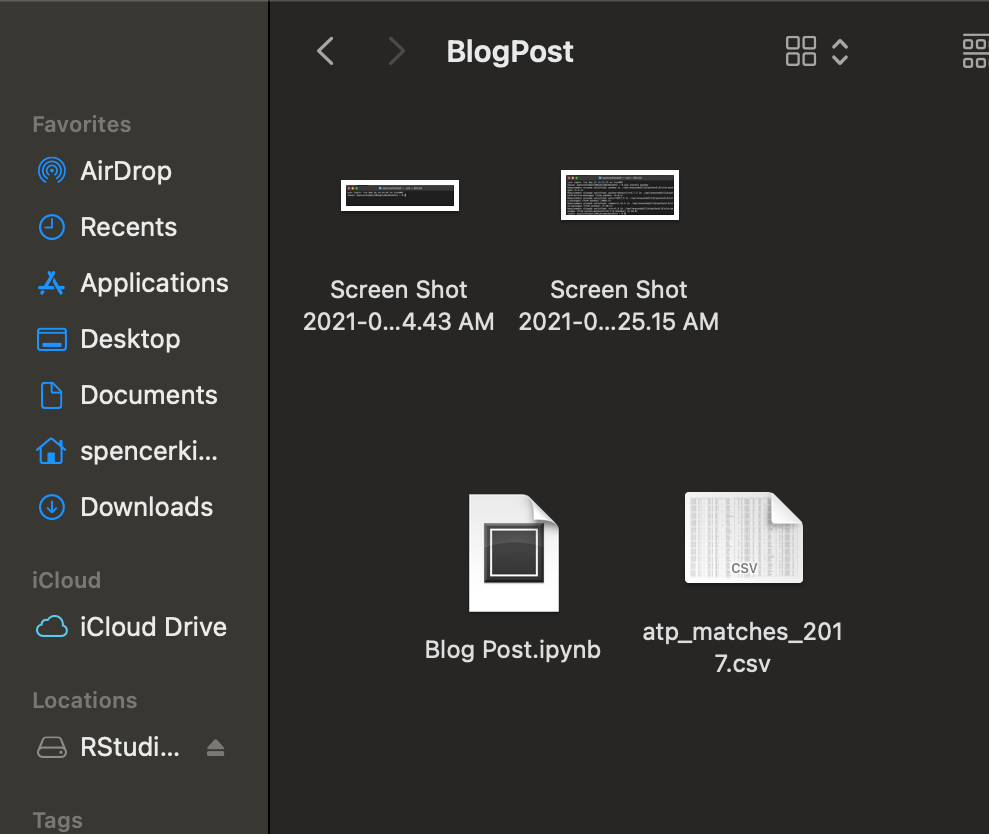Click the 'atp_matches_2017.csv' filename

click(x=742, y=647)
